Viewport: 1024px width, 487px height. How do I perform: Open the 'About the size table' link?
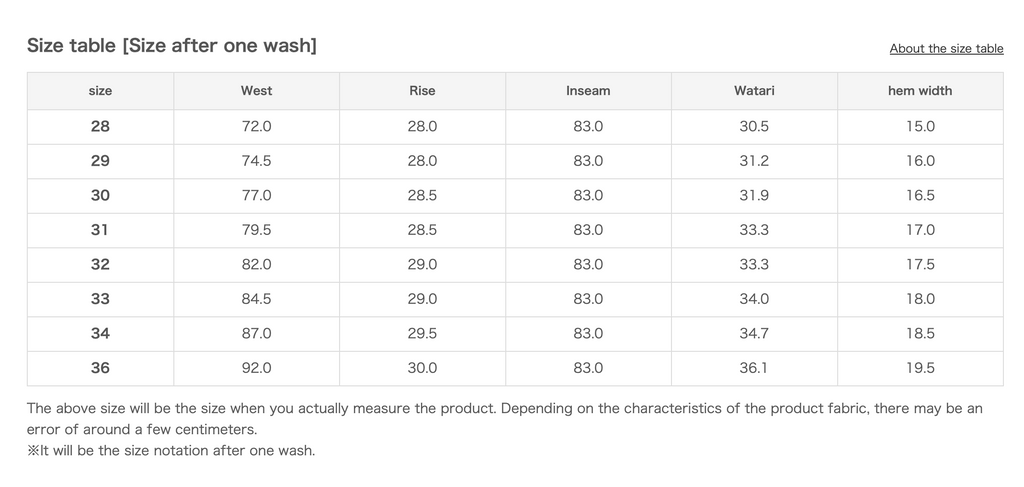(946, 48)
